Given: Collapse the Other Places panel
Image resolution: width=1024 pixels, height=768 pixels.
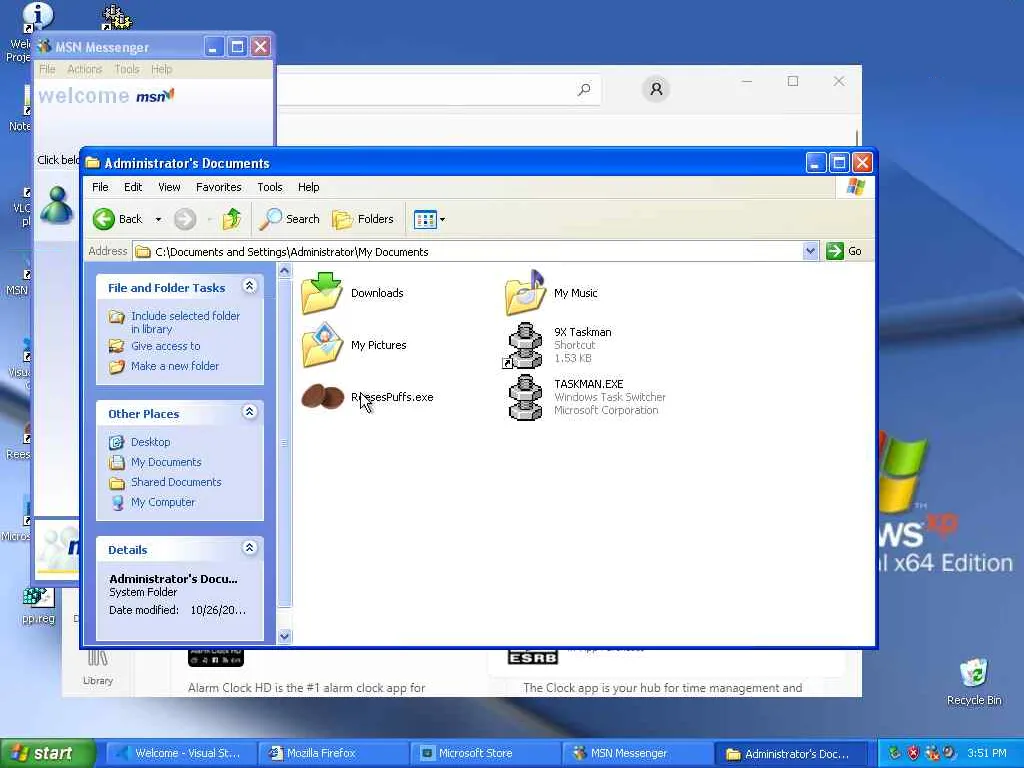Looking at the screenshot, I should tap(249, 411).
